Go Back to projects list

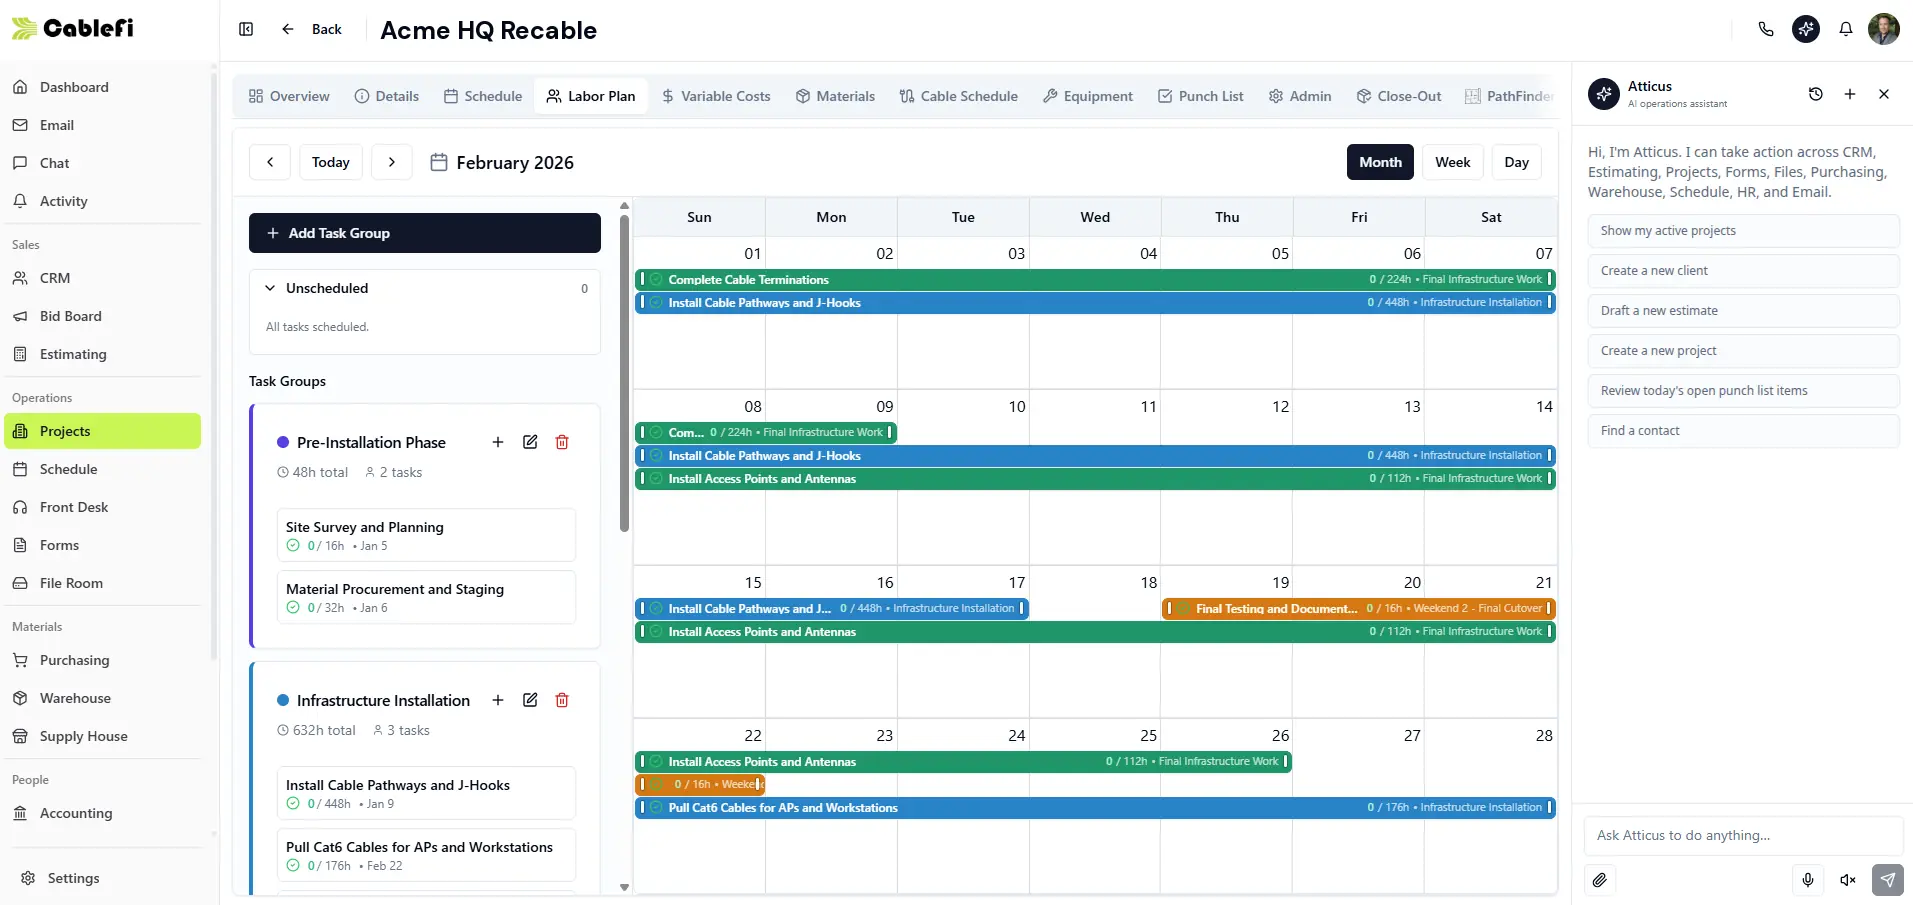pyautogui.click(x=313, y=29)
